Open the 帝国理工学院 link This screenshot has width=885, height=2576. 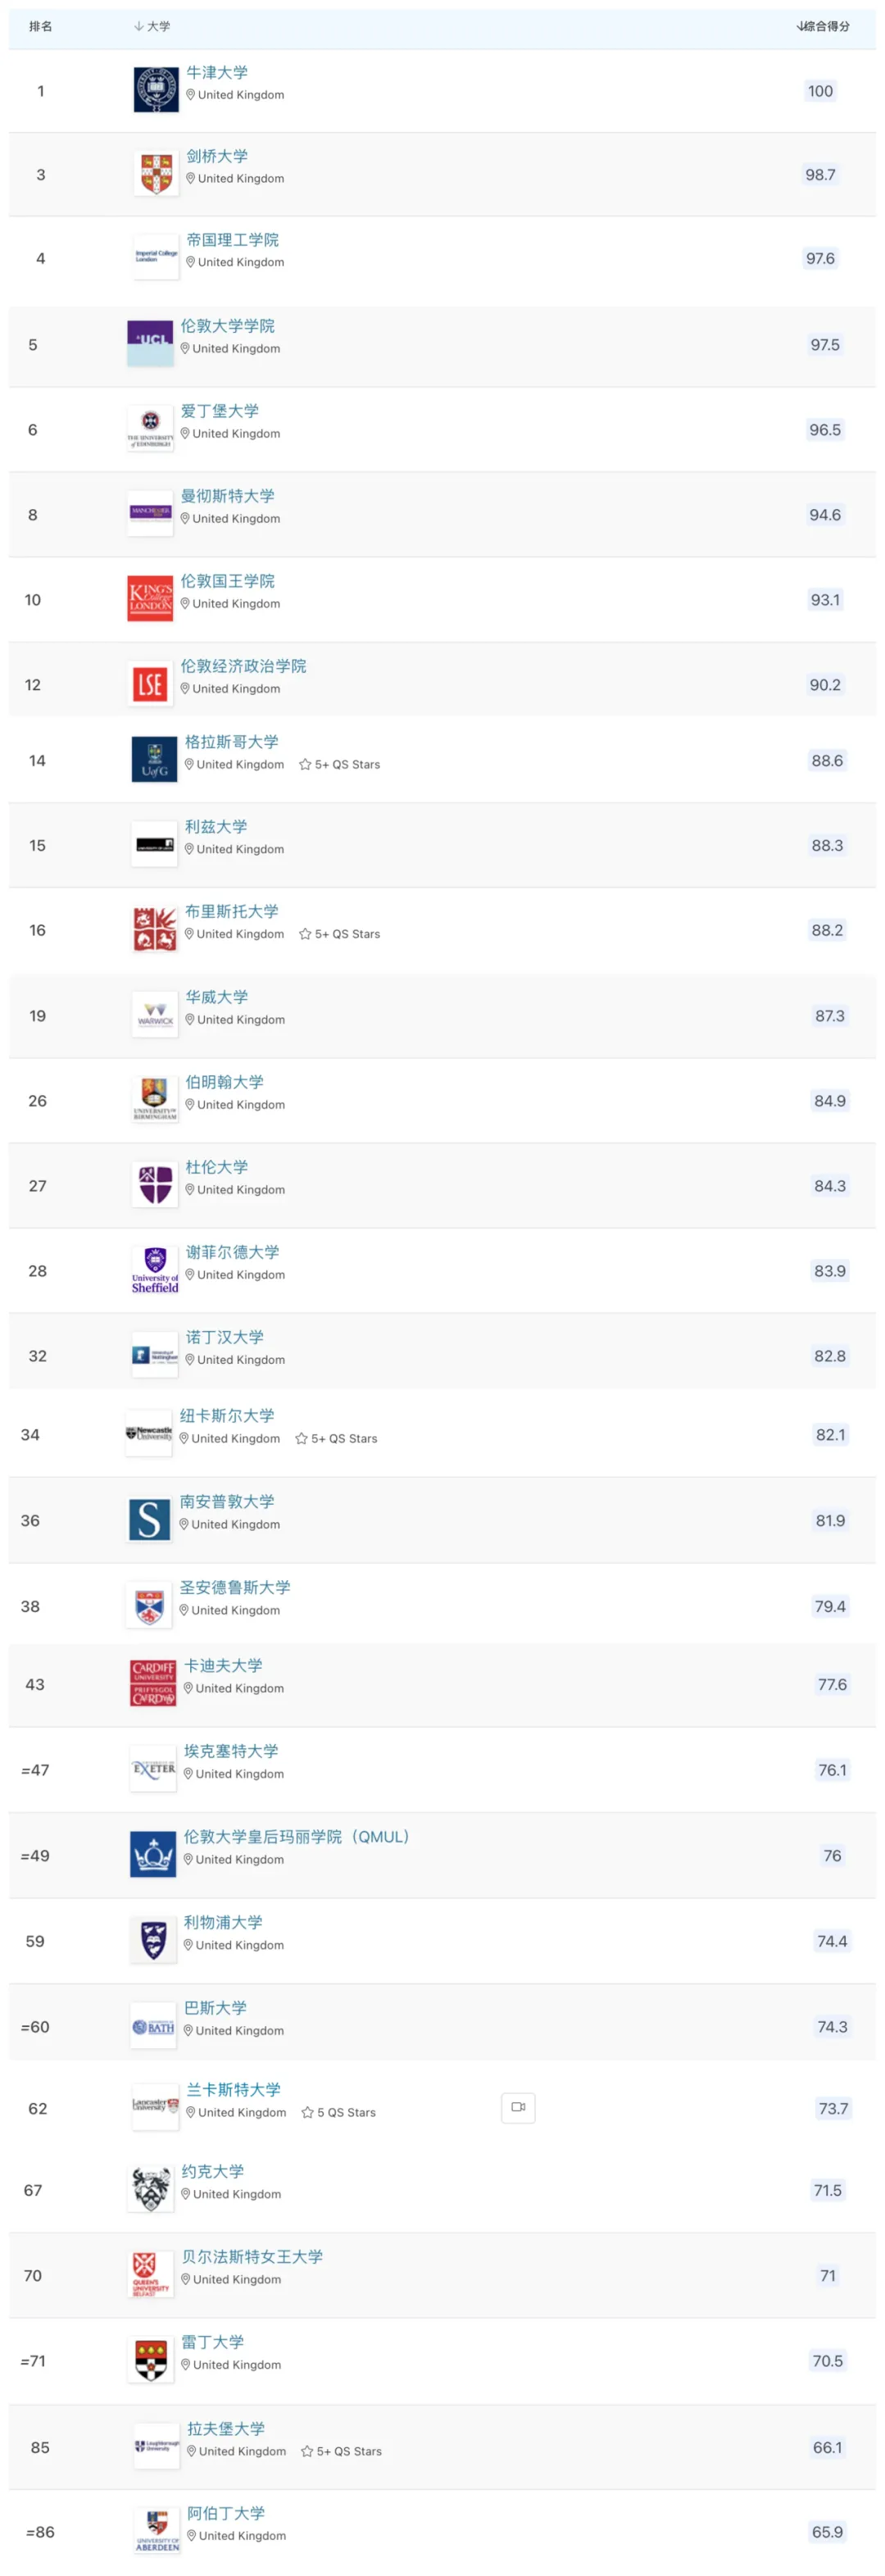(x=232, y=240)
